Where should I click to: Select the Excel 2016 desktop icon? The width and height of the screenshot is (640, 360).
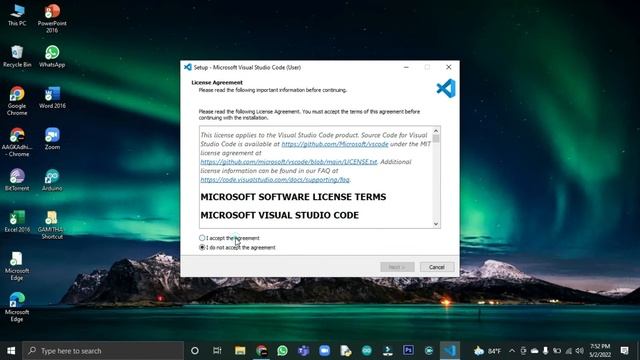click(x=17, y=221)
